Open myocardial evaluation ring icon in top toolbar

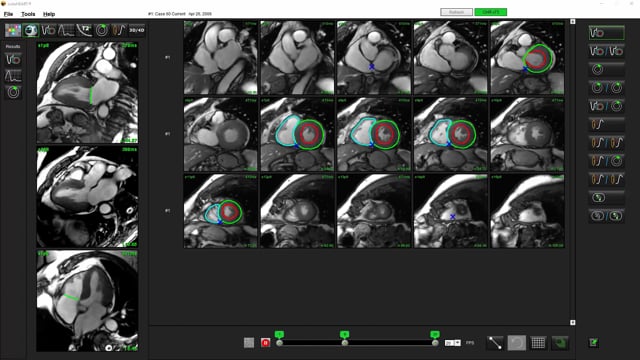click(x=102, y=30)
